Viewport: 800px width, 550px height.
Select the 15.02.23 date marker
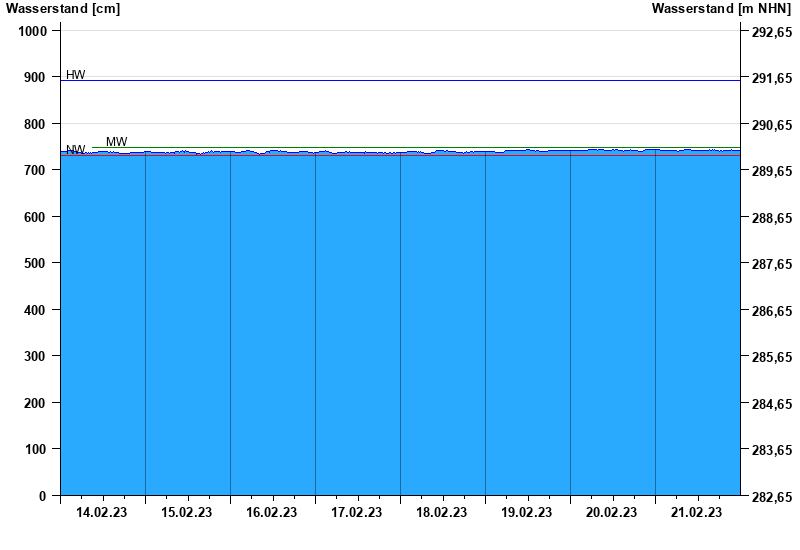pyautogui.click(x=187, y=513)
